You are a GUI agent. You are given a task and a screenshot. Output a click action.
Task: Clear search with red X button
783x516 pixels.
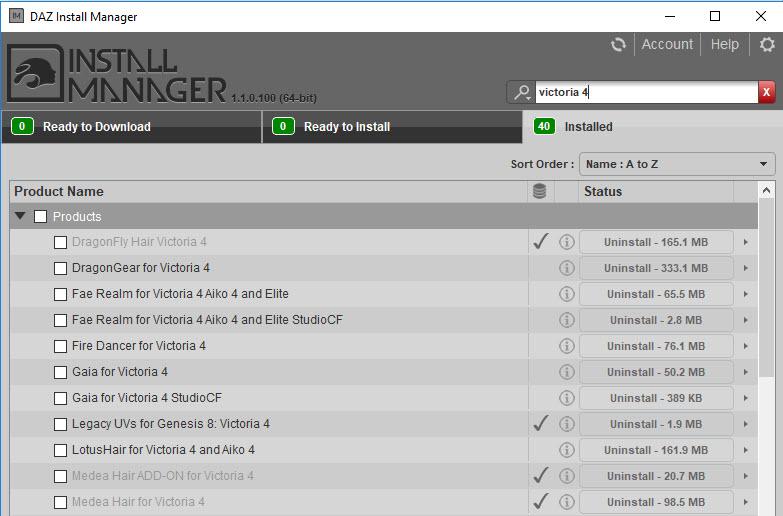[x=767, y=92]
